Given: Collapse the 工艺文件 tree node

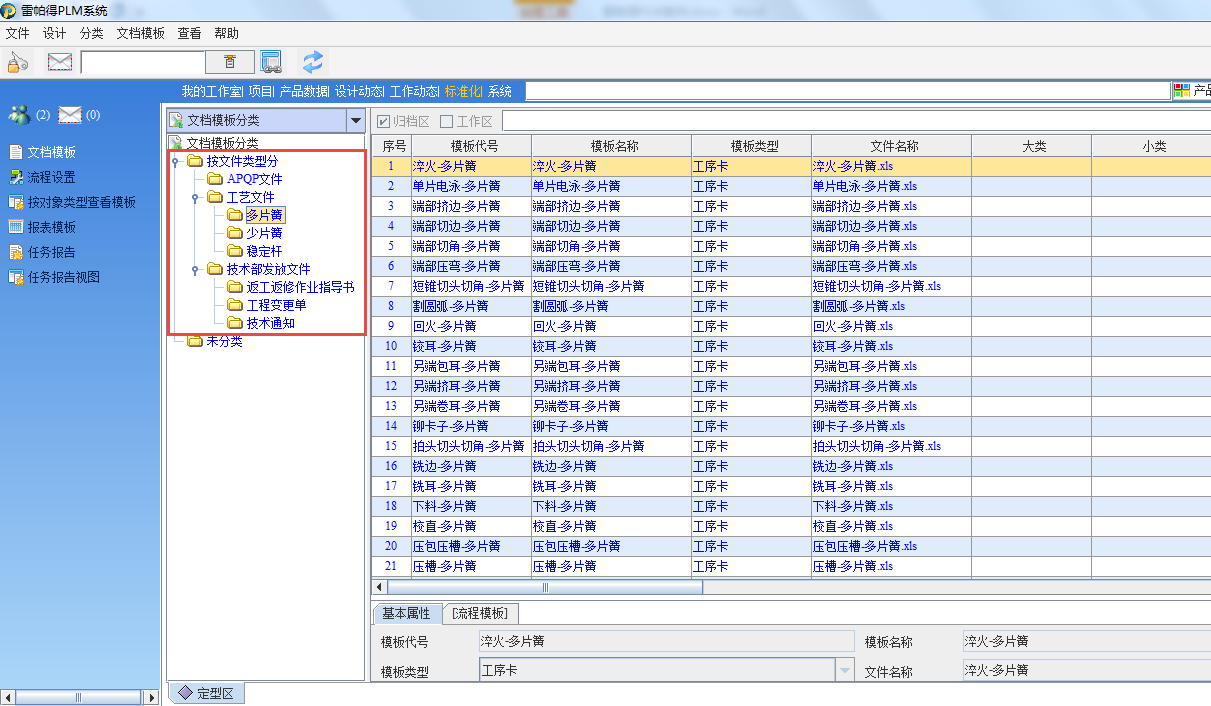Looking at the screenshot, I should [196, 198].
